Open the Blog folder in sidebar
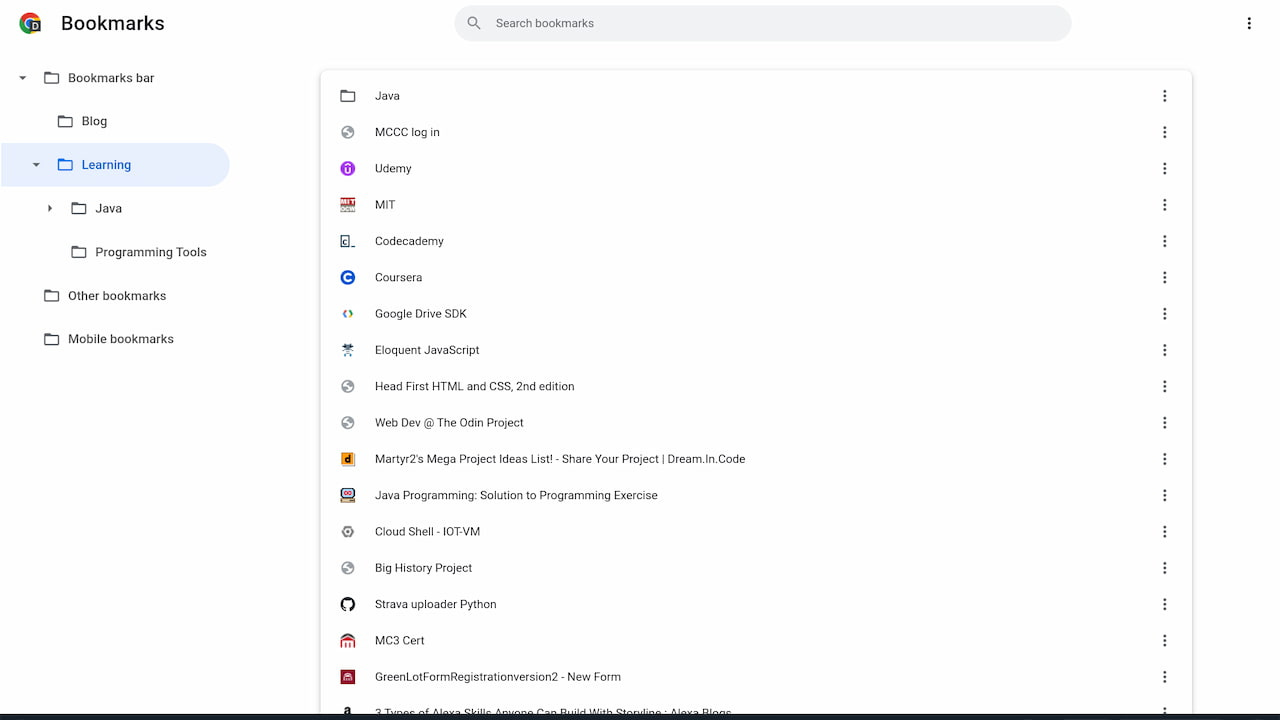The height and width of the screenshot is (720, 1280). tap(94, 121)
